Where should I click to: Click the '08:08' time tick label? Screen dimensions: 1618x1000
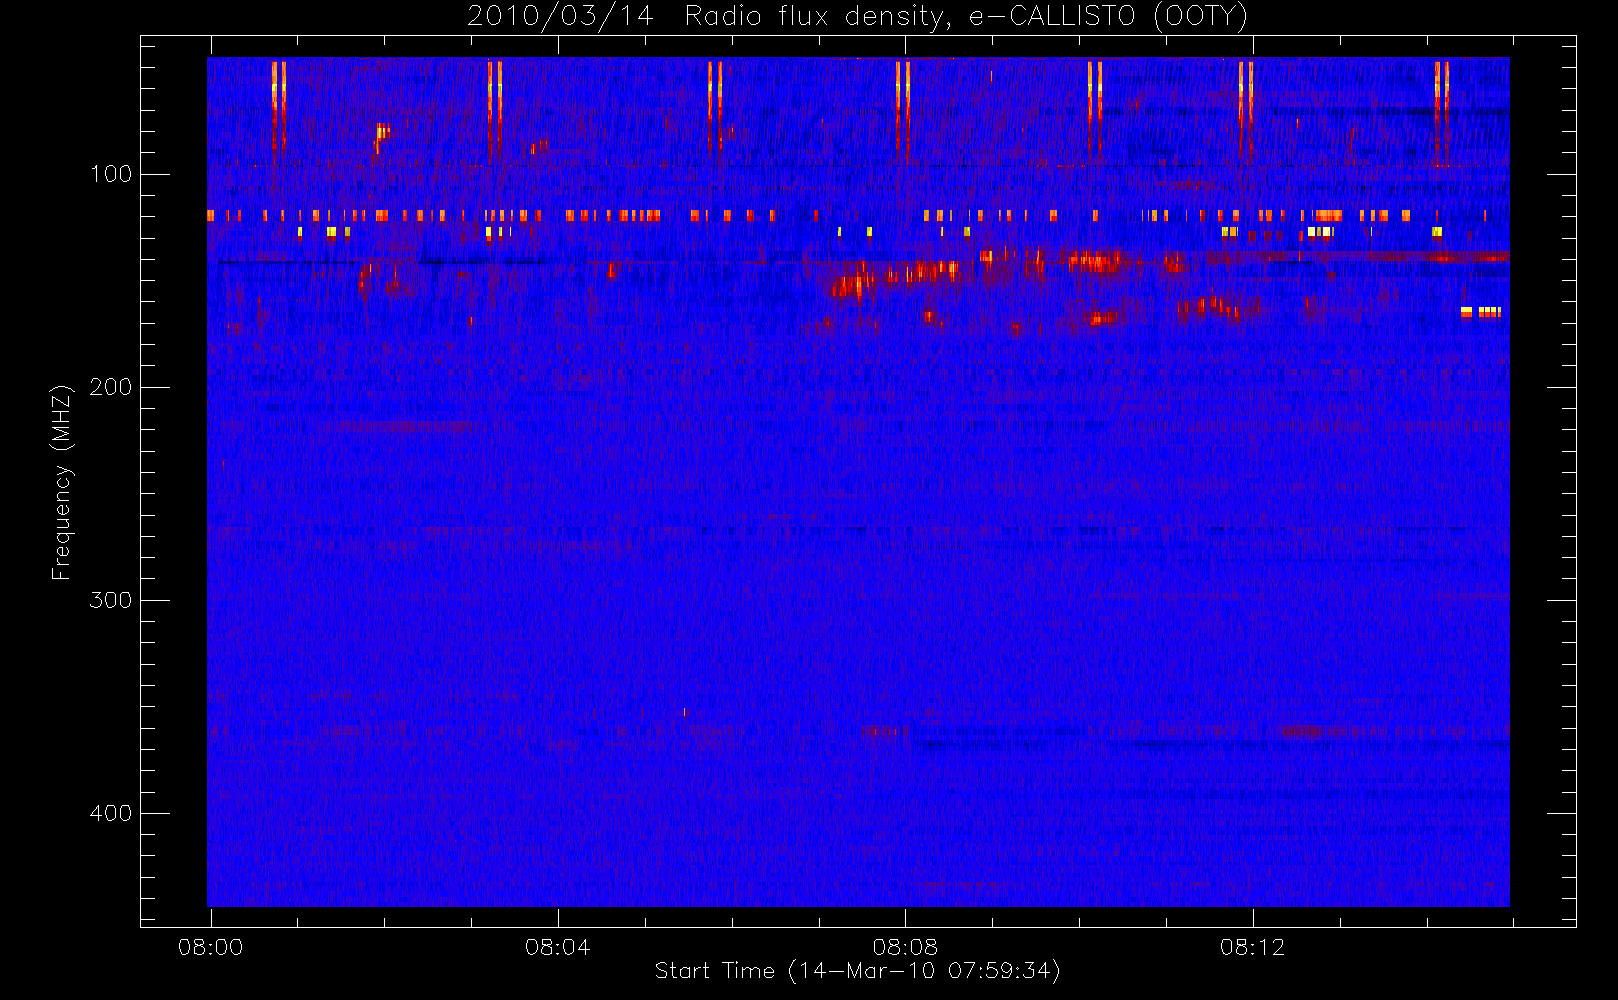(905, 947)
